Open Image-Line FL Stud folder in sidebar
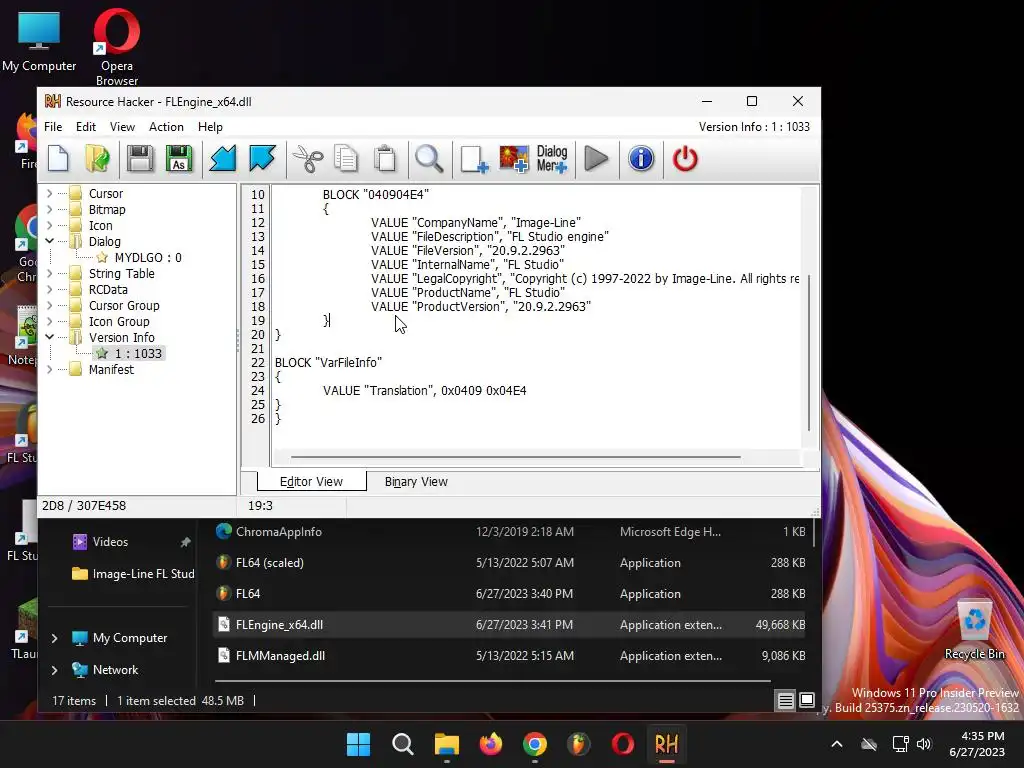Image resolution: width=1024 pixels, height=768 pixels. coord(133,573)
